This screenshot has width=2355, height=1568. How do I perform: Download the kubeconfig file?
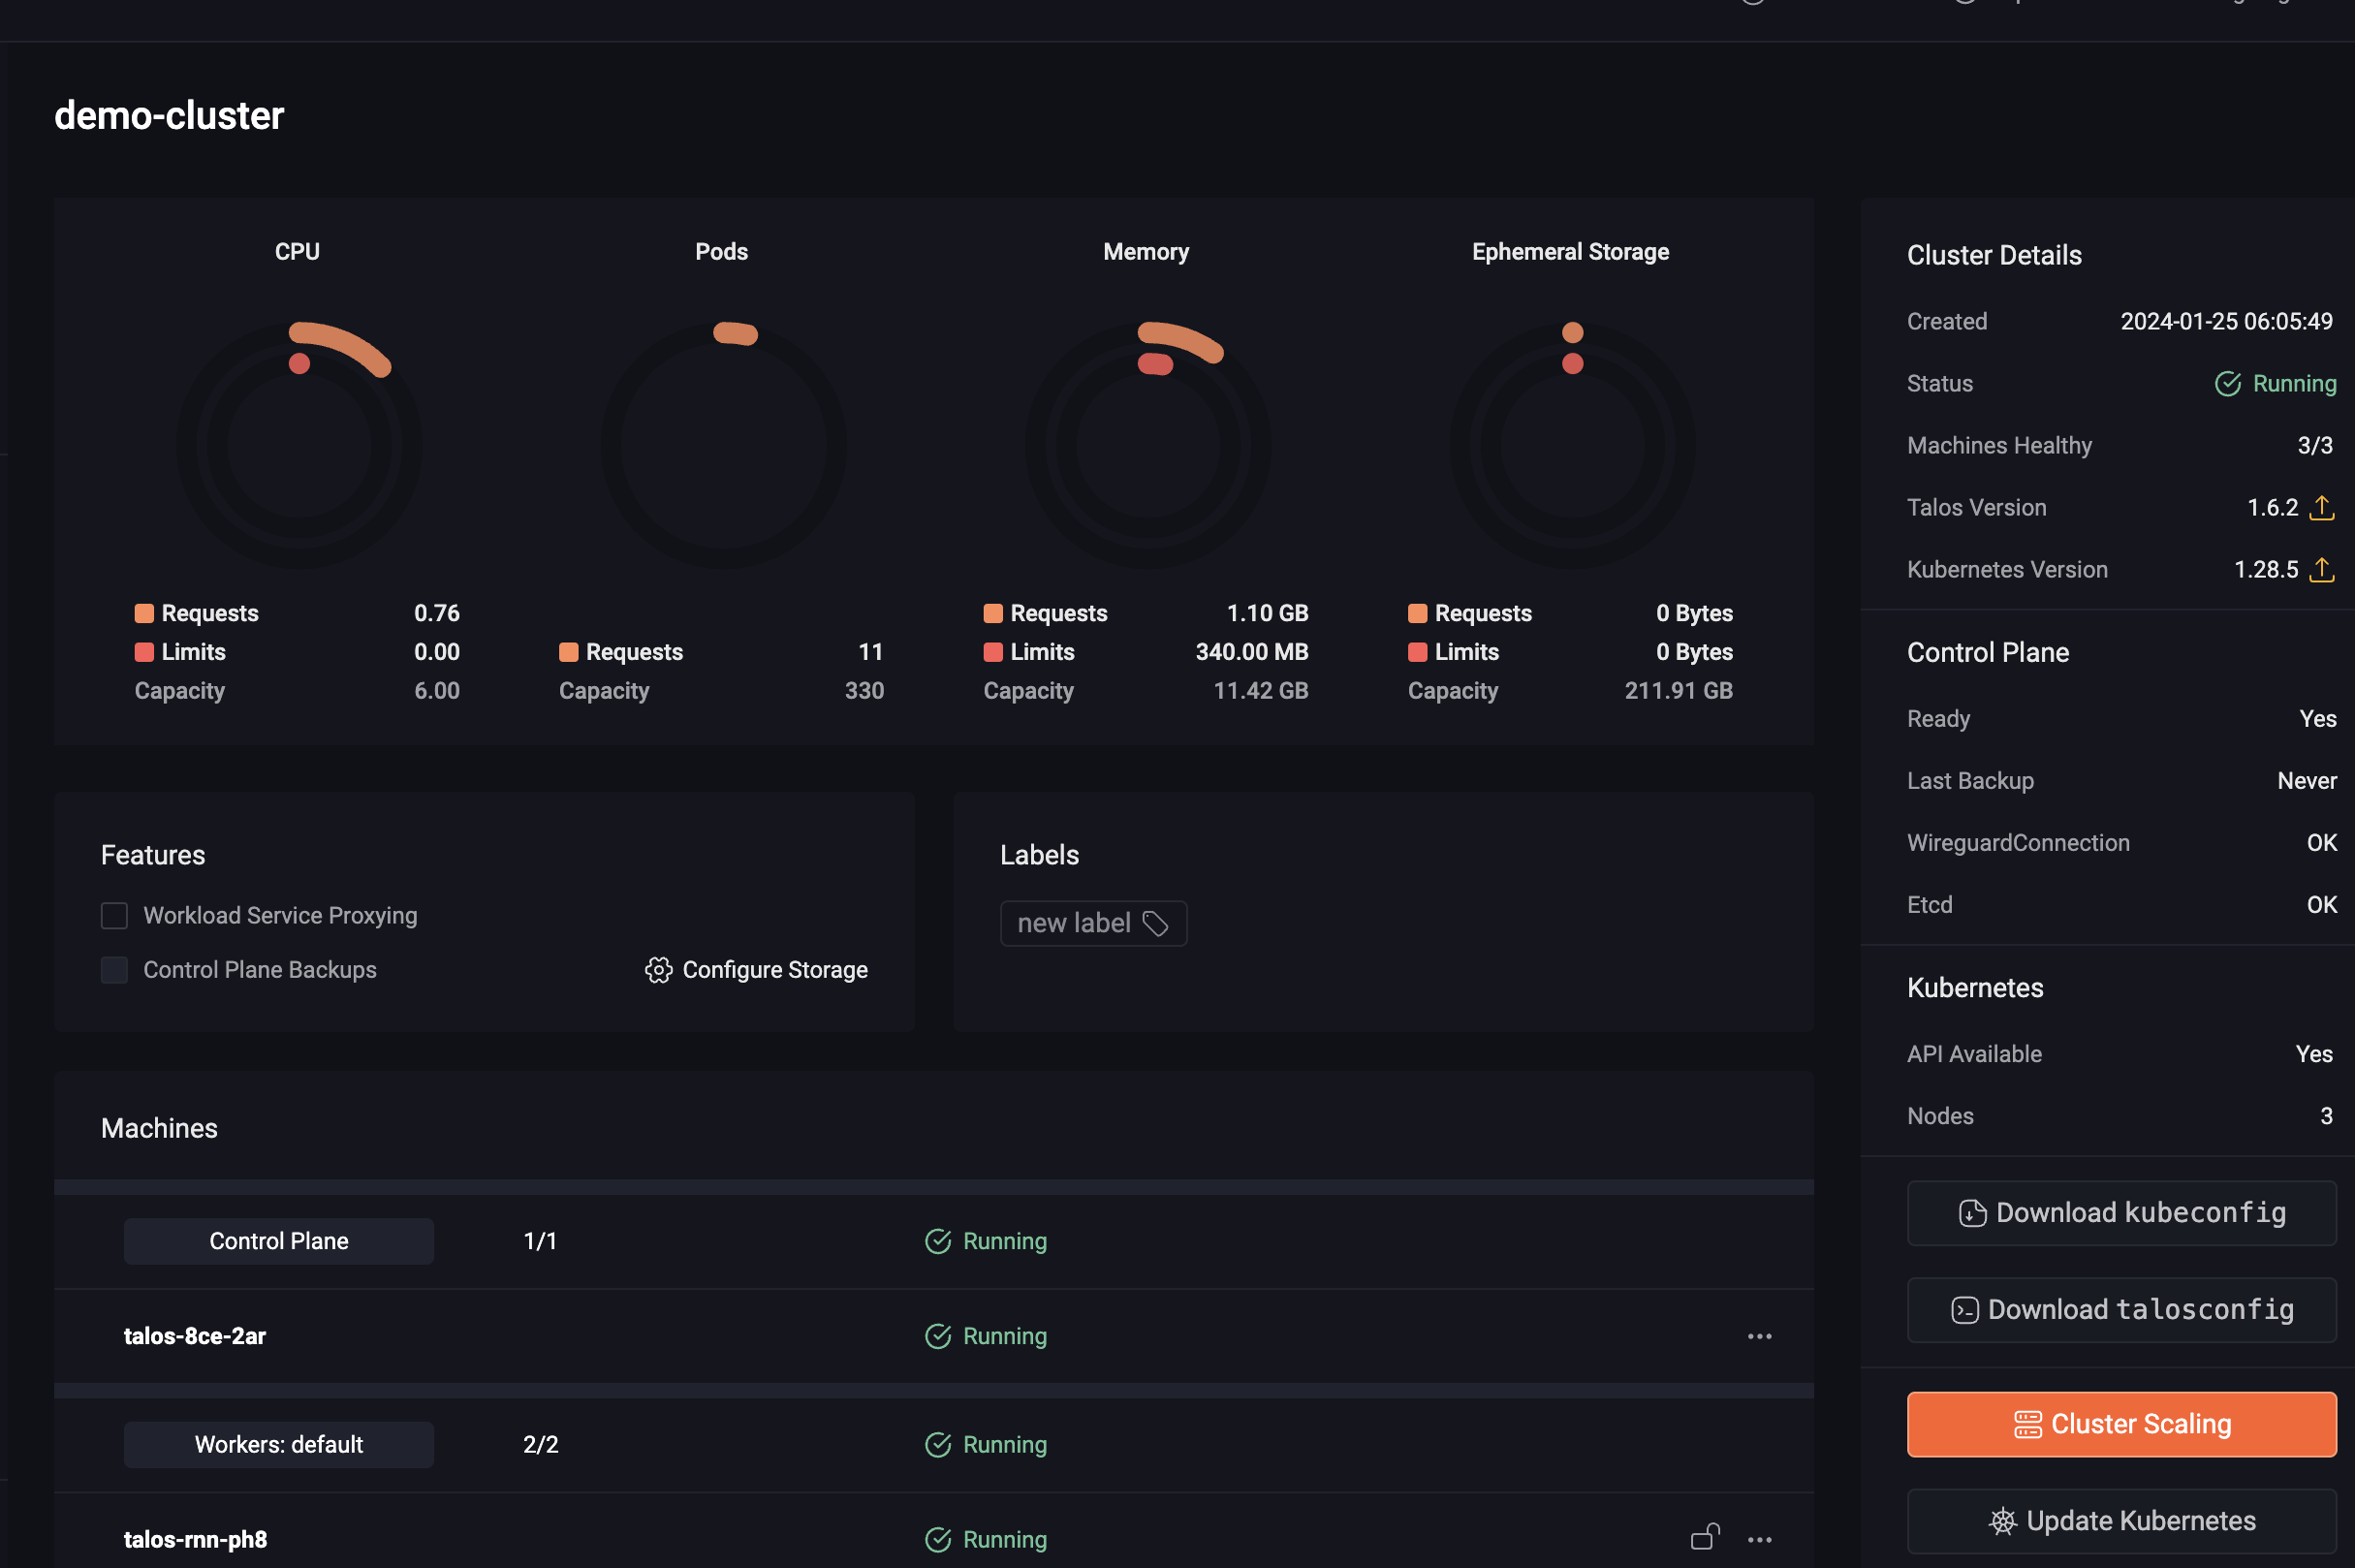coord(2121,1213)
